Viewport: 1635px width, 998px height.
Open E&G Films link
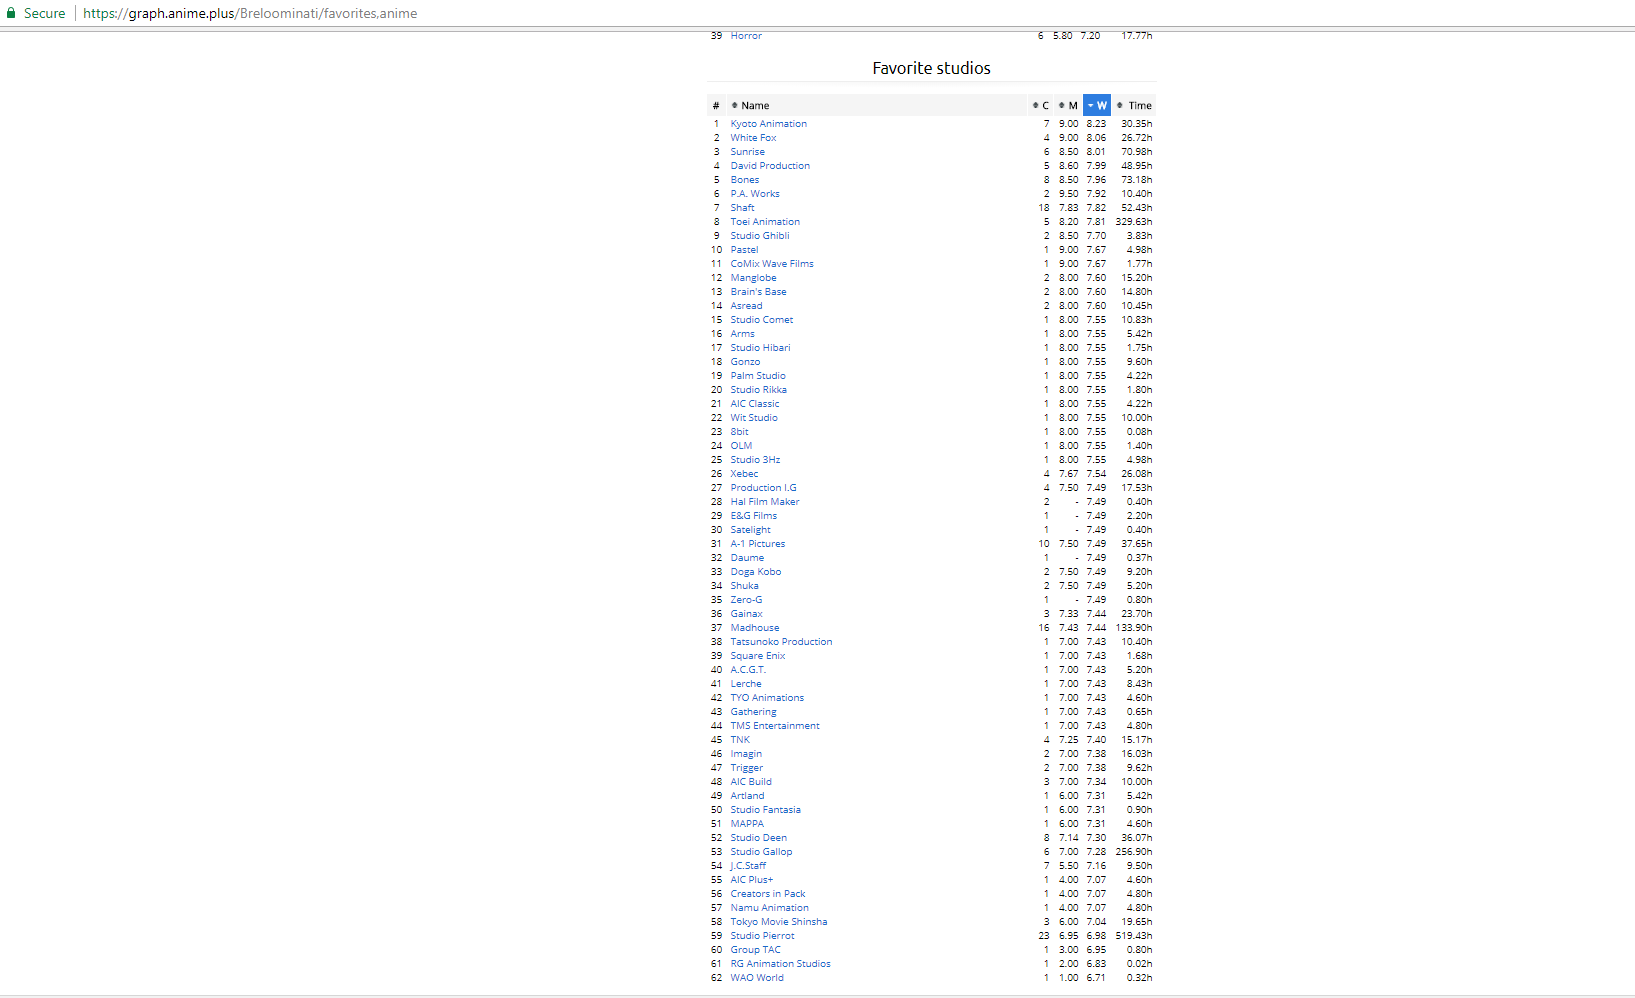[x=753, y=516]
